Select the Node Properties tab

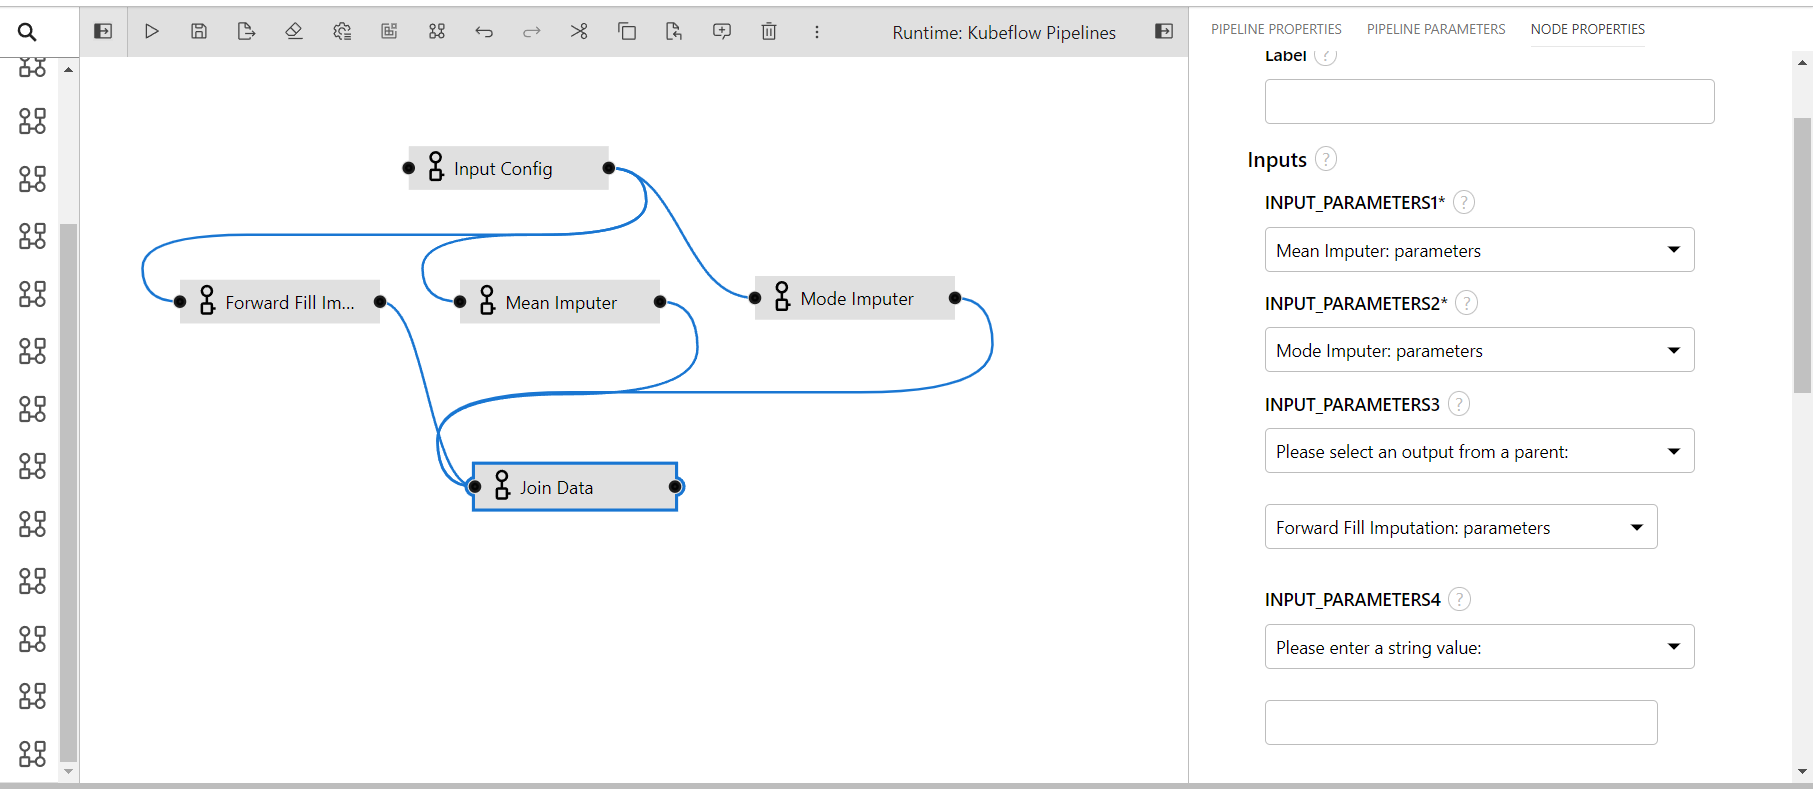1587,29
